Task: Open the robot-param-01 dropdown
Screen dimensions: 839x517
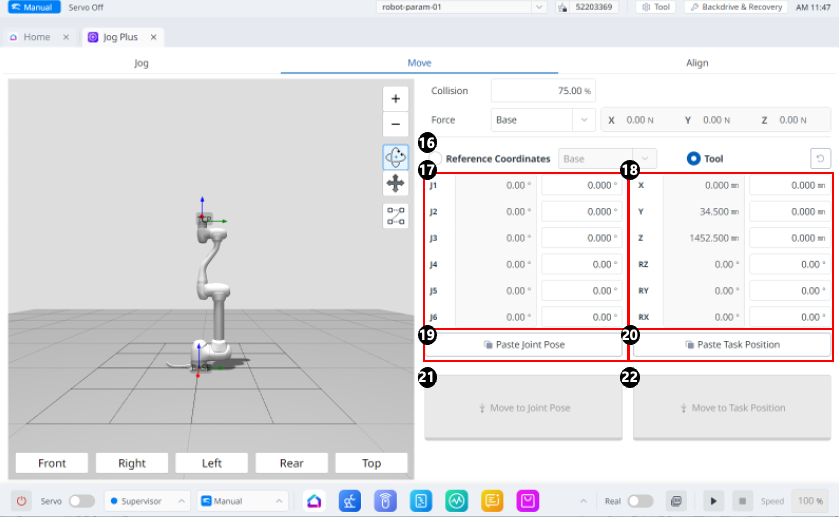Action: [x=462, y=7]
